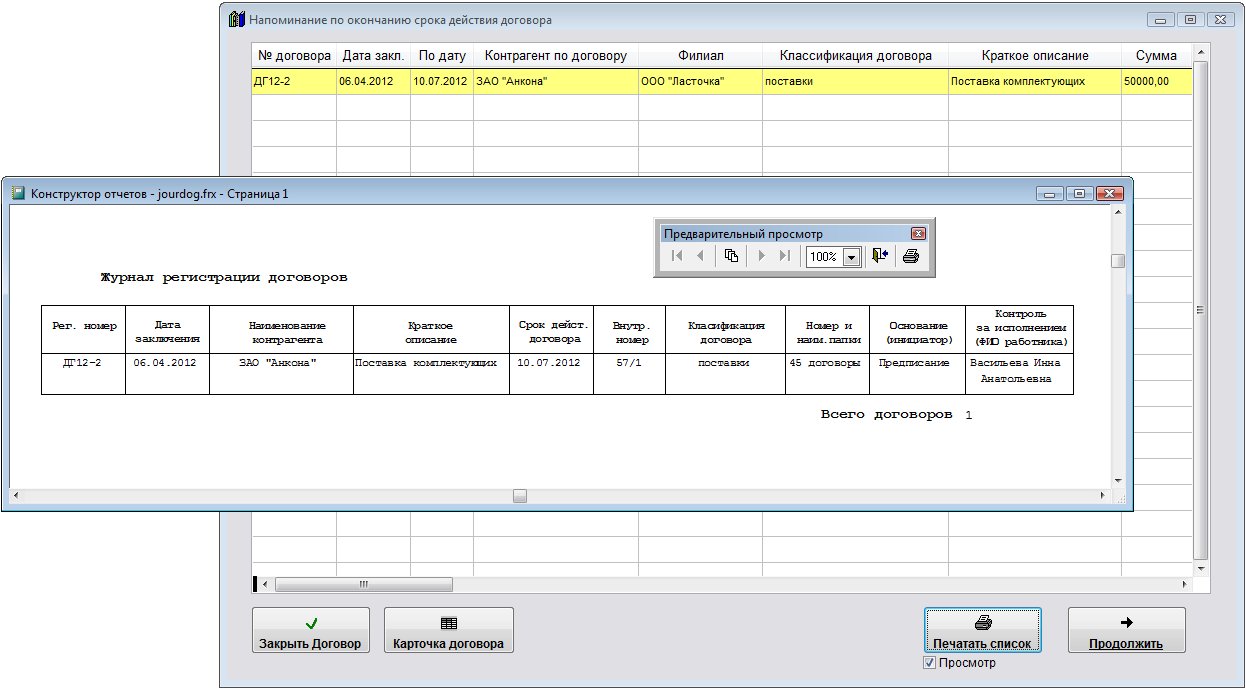The image size is (1246, 690).
Task: Click the printer icon in preview toolbar
Action: pyautogui.click(x=910, y=256)
